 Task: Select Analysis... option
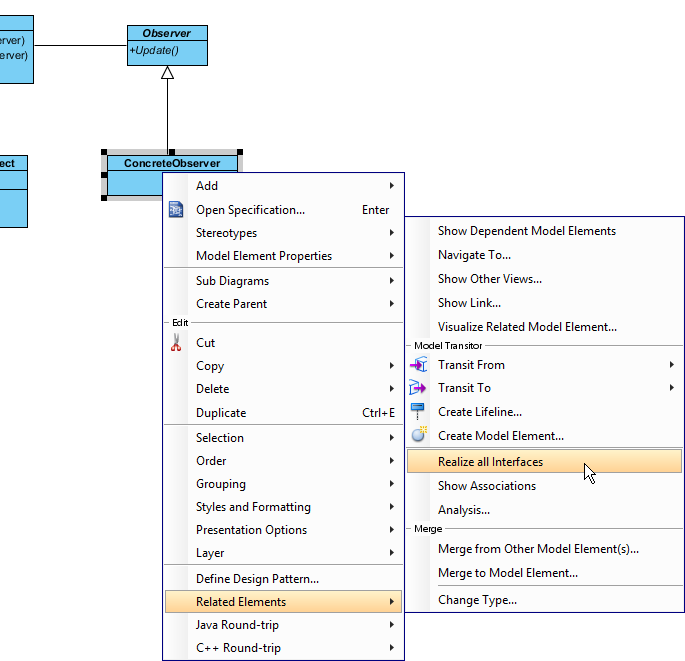tap(544, 510)
